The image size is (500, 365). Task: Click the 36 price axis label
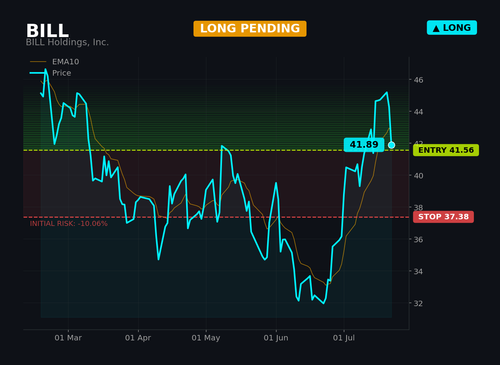(418, 240)
